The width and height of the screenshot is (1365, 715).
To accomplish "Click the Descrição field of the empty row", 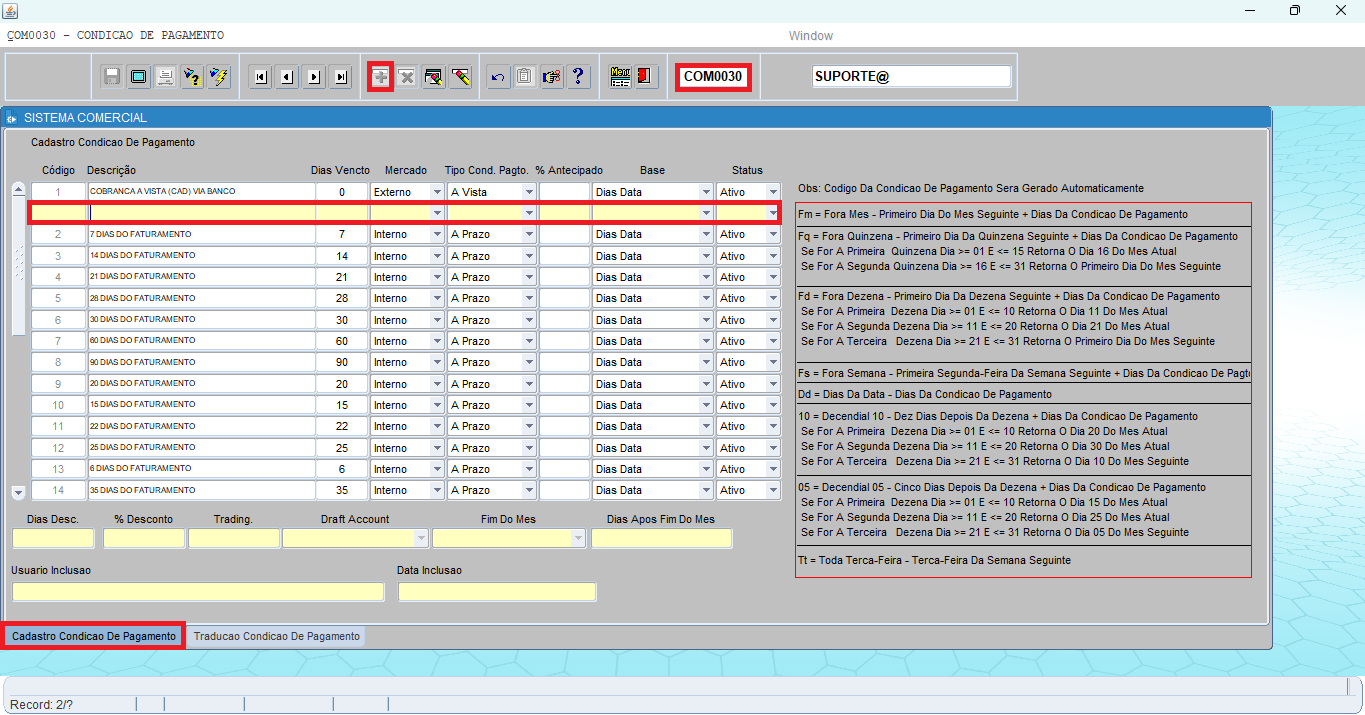I will tap(202, 213).
